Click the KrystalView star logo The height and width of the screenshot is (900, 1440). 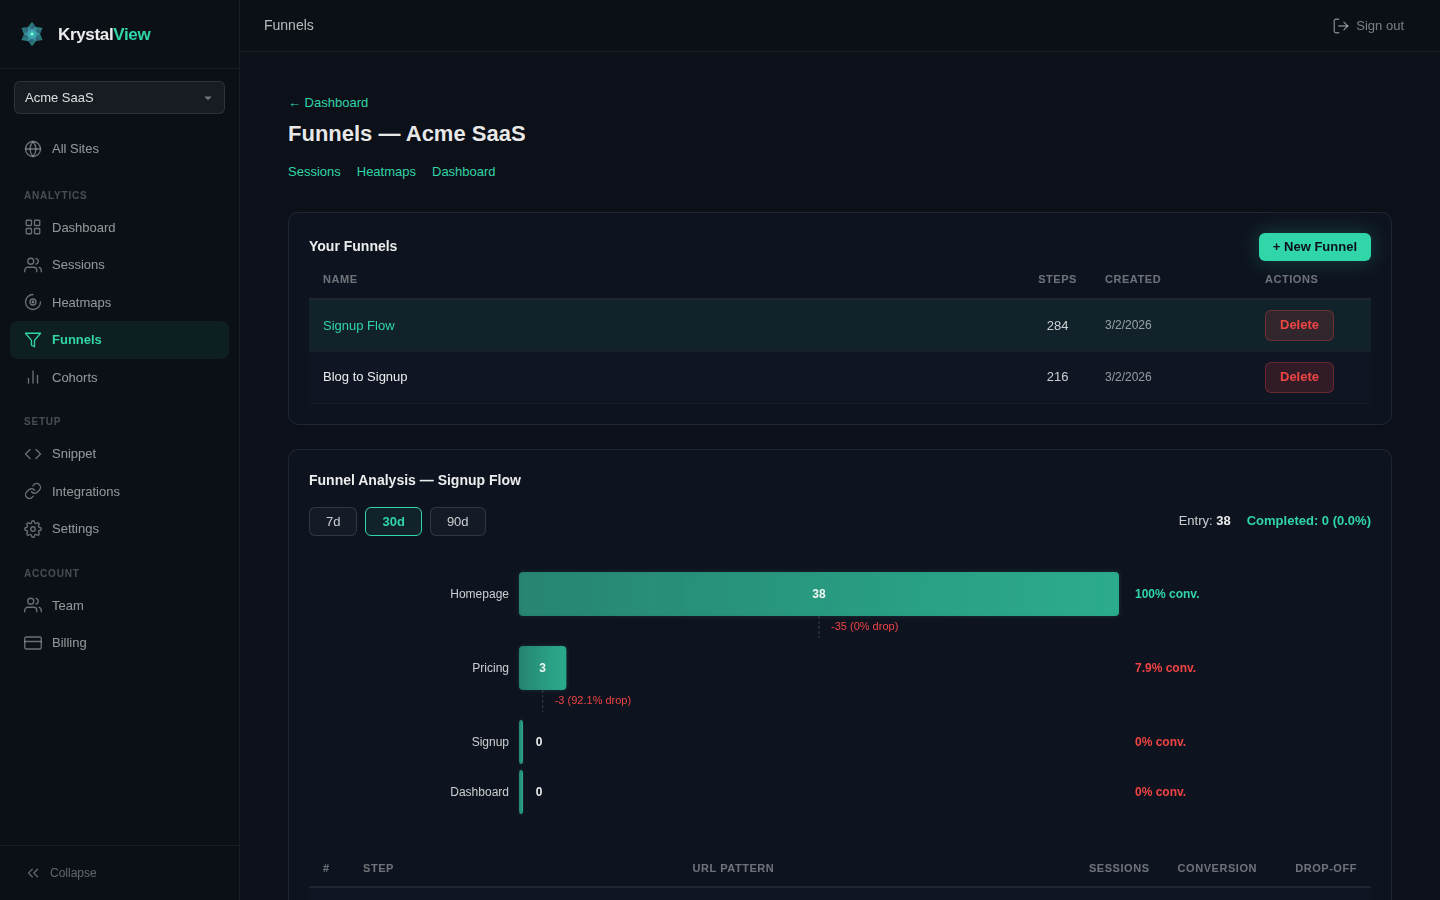31,33
